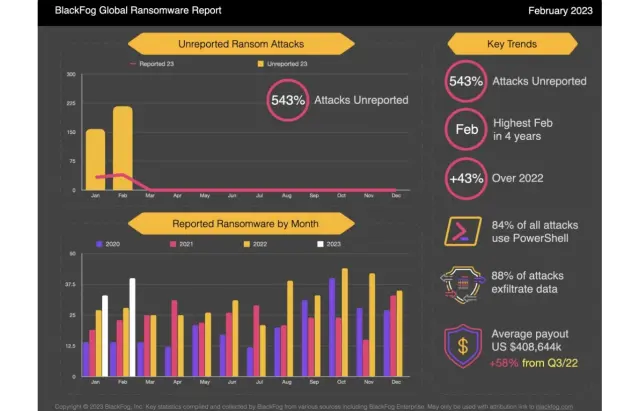Click the 2021 legend color swatch
Image resolution: width=640 pixels, height=411 pixels.
coord(172,244)
